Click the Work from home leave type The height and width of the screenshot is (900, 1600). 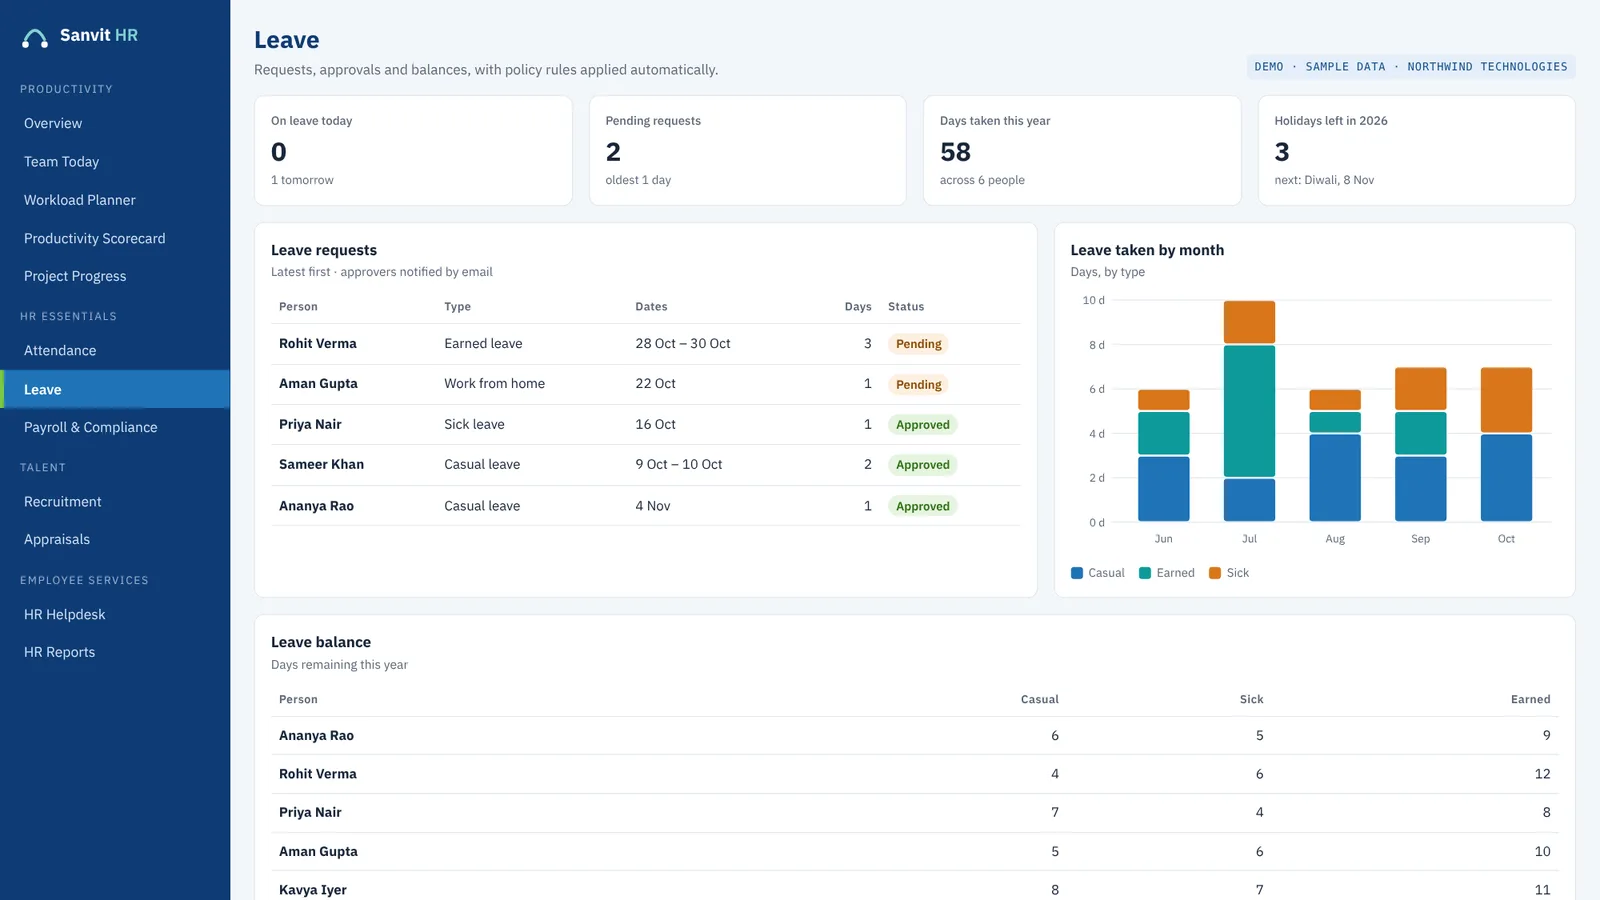click(x=494, y=383)
